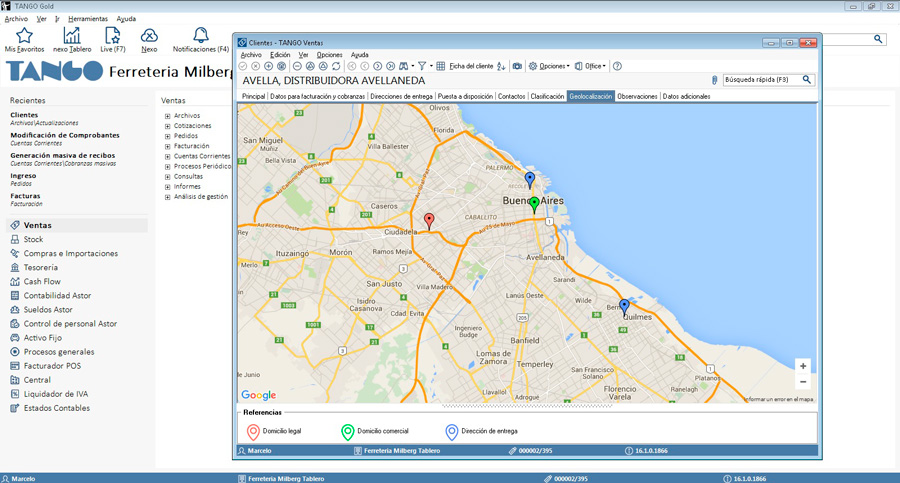Switch to the Clasificación tab

click(547, 96)
